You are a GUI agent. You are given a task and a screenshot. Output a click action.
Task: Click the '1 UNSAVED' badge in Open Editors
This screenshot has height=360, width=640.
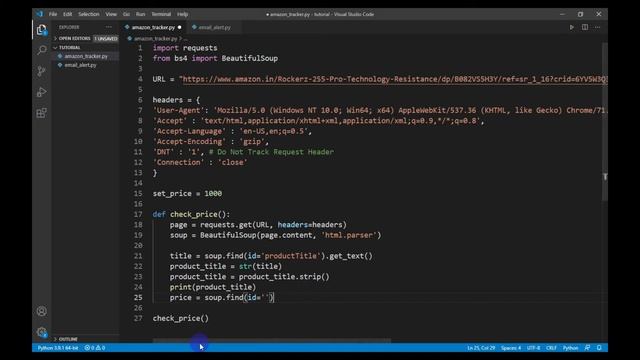point(106,38)
